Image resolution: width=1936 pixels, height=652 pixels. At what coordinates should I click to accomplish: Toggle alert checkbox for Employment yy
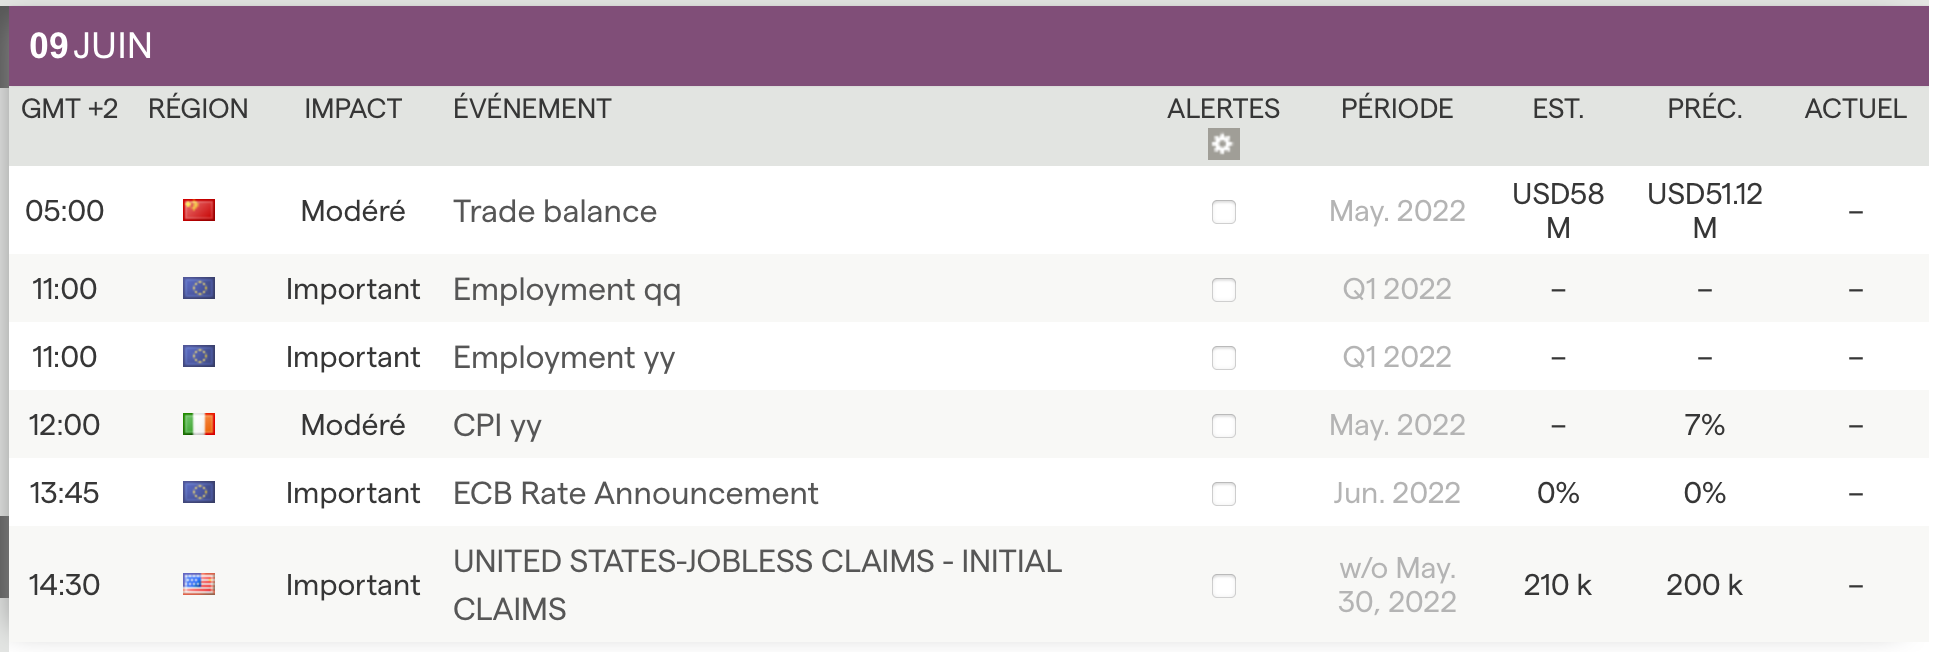(1223, 358)
